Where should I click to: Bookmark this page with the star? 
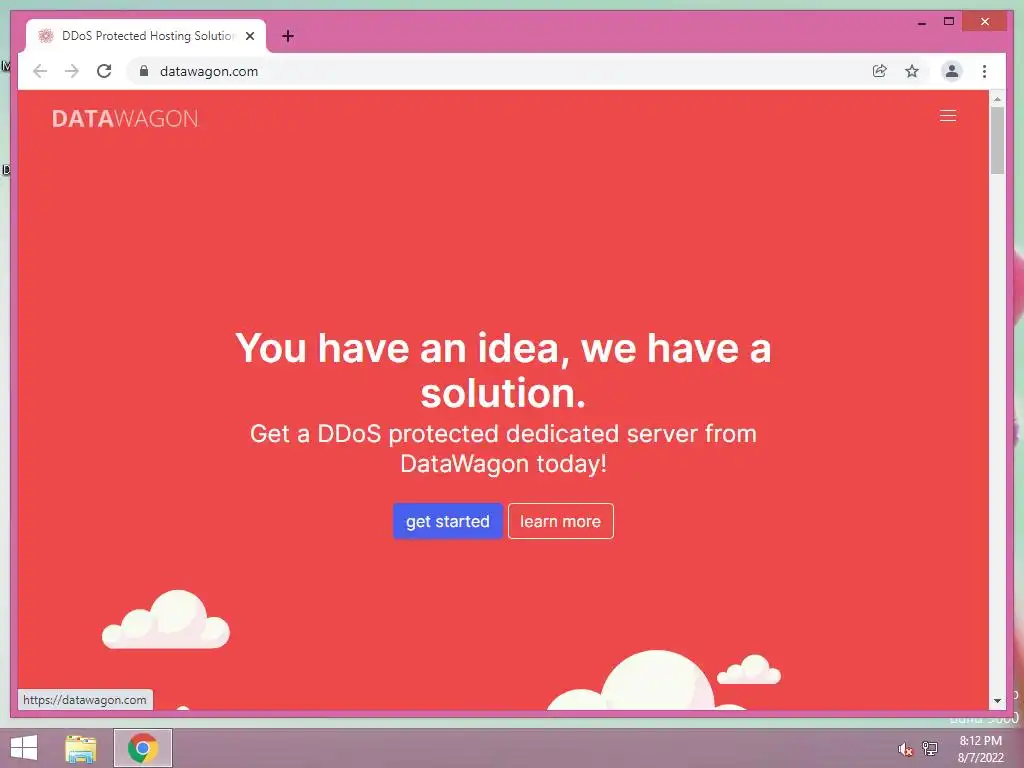[912, 71]
